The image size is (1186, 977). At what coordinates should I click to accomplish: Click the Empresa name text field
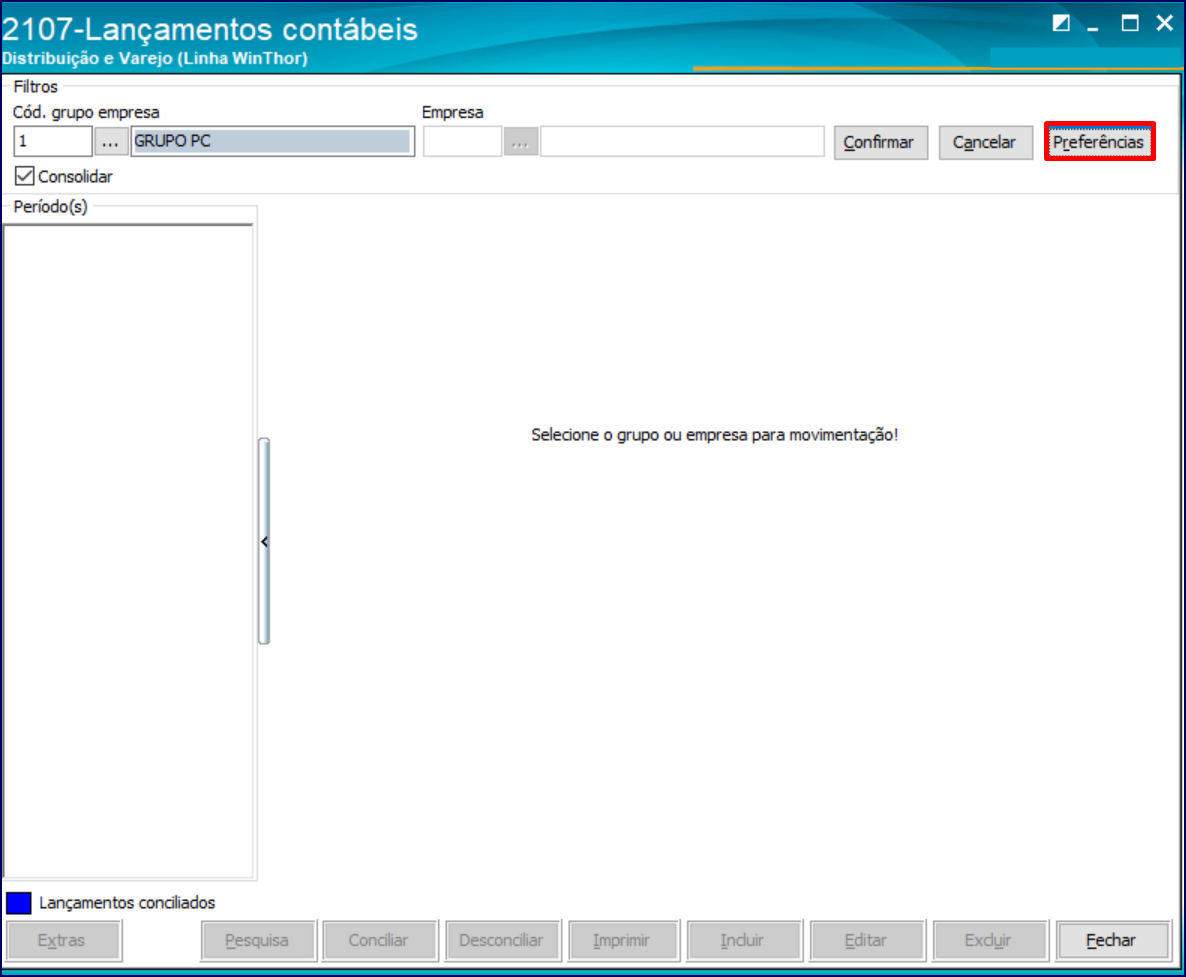point(682,141)
